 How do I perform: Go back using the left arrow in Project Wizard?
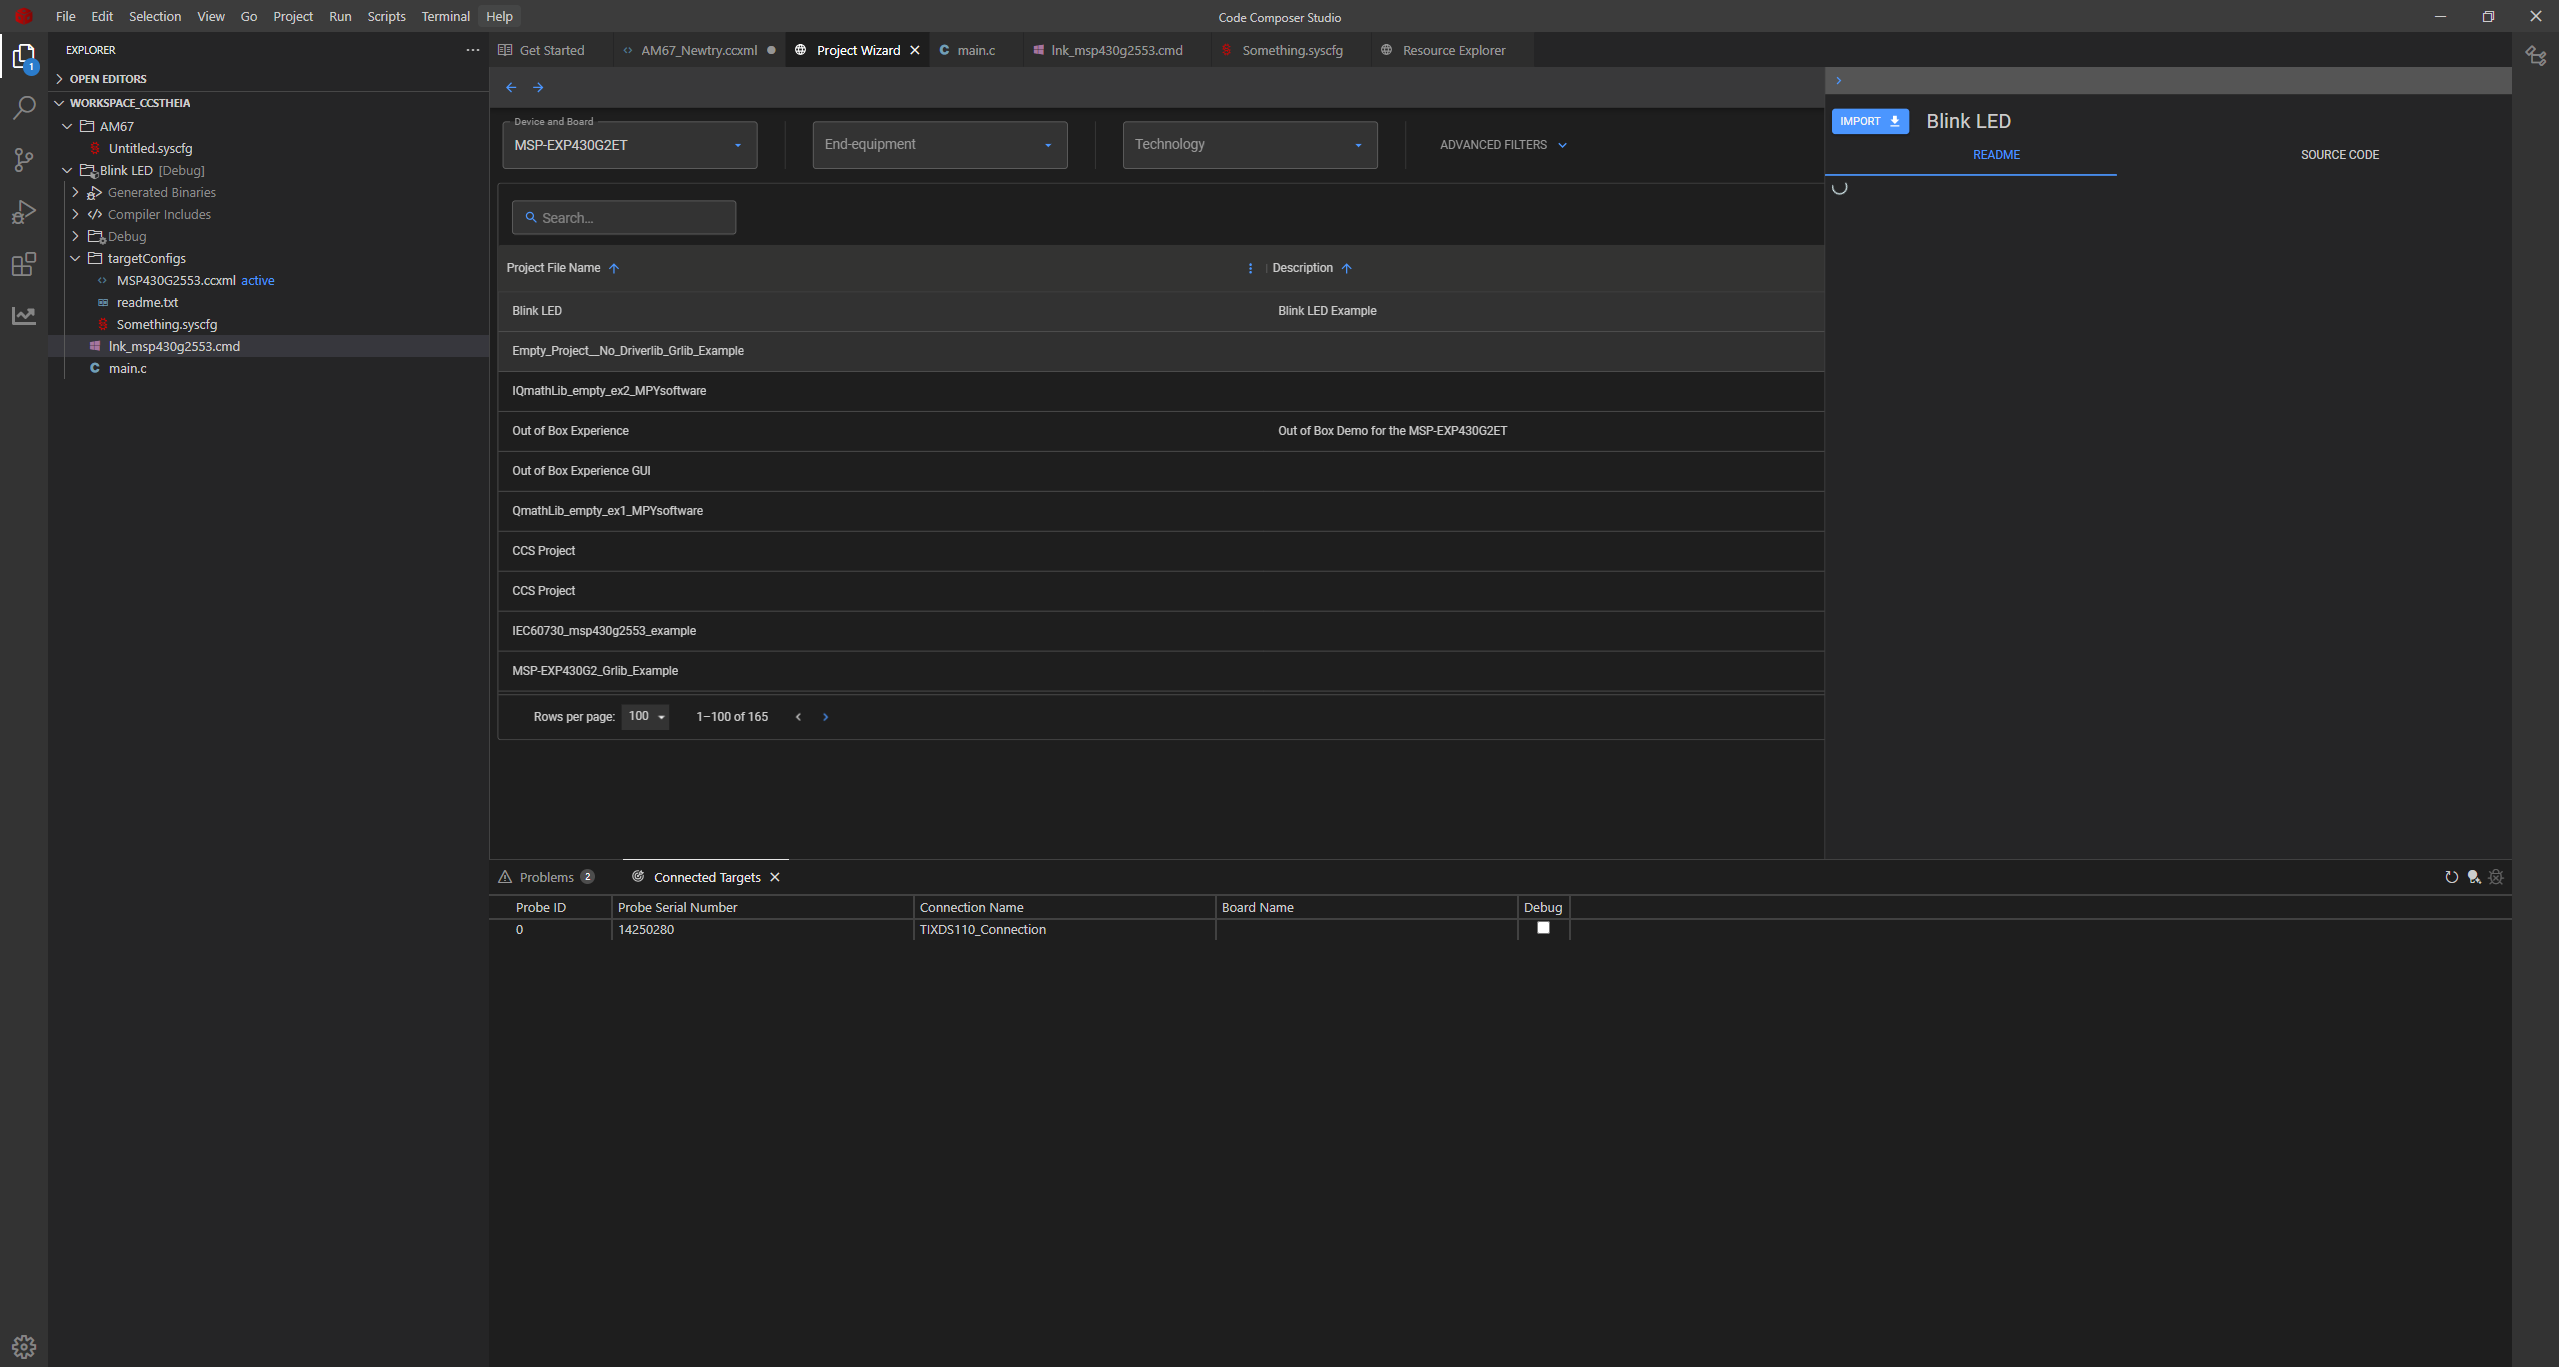(511, 88)
